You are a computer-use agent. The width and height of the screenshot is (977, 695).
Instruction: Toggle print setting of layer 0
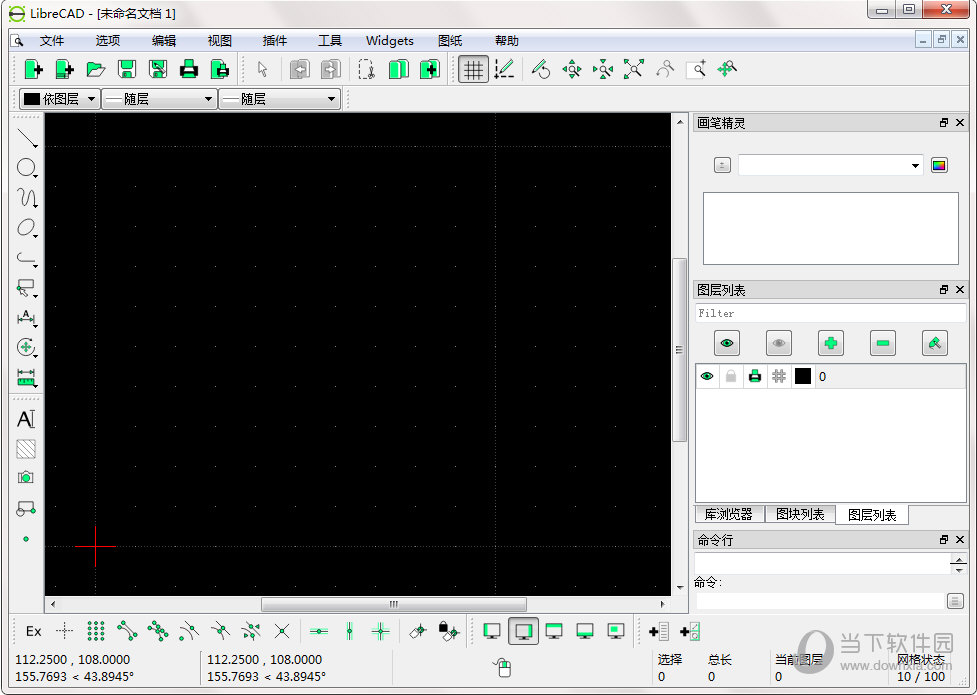pos(755,376)
